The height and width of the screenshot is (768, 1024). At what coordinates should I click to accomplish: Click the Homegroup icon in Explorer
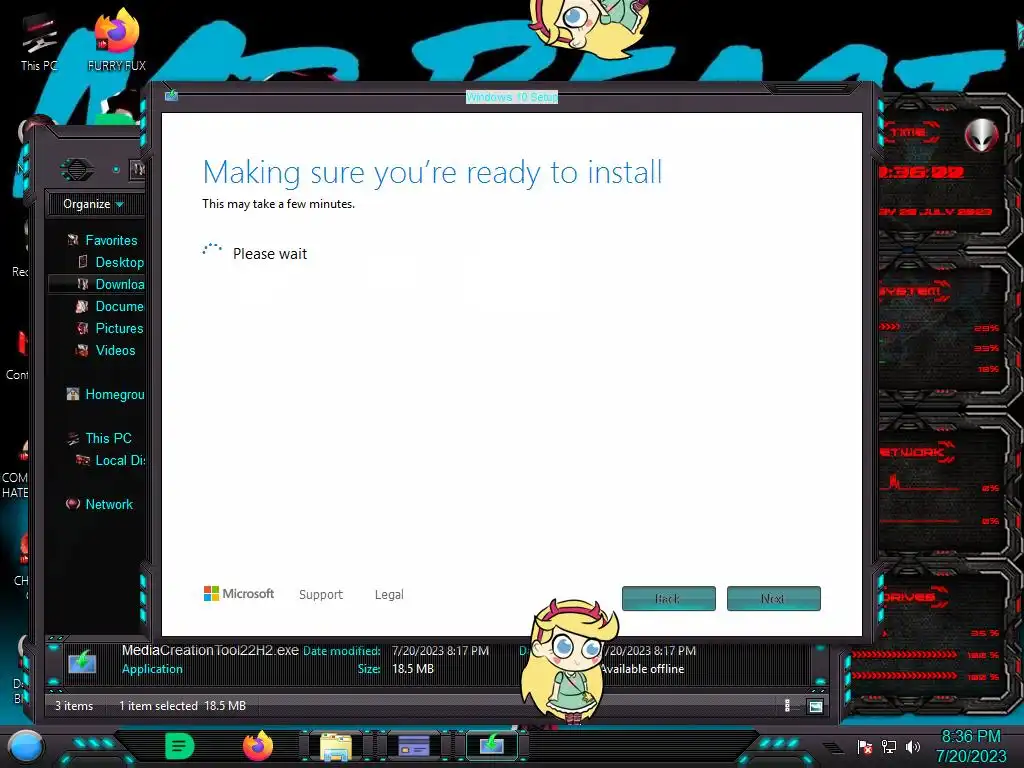click(x=72, y=394)
